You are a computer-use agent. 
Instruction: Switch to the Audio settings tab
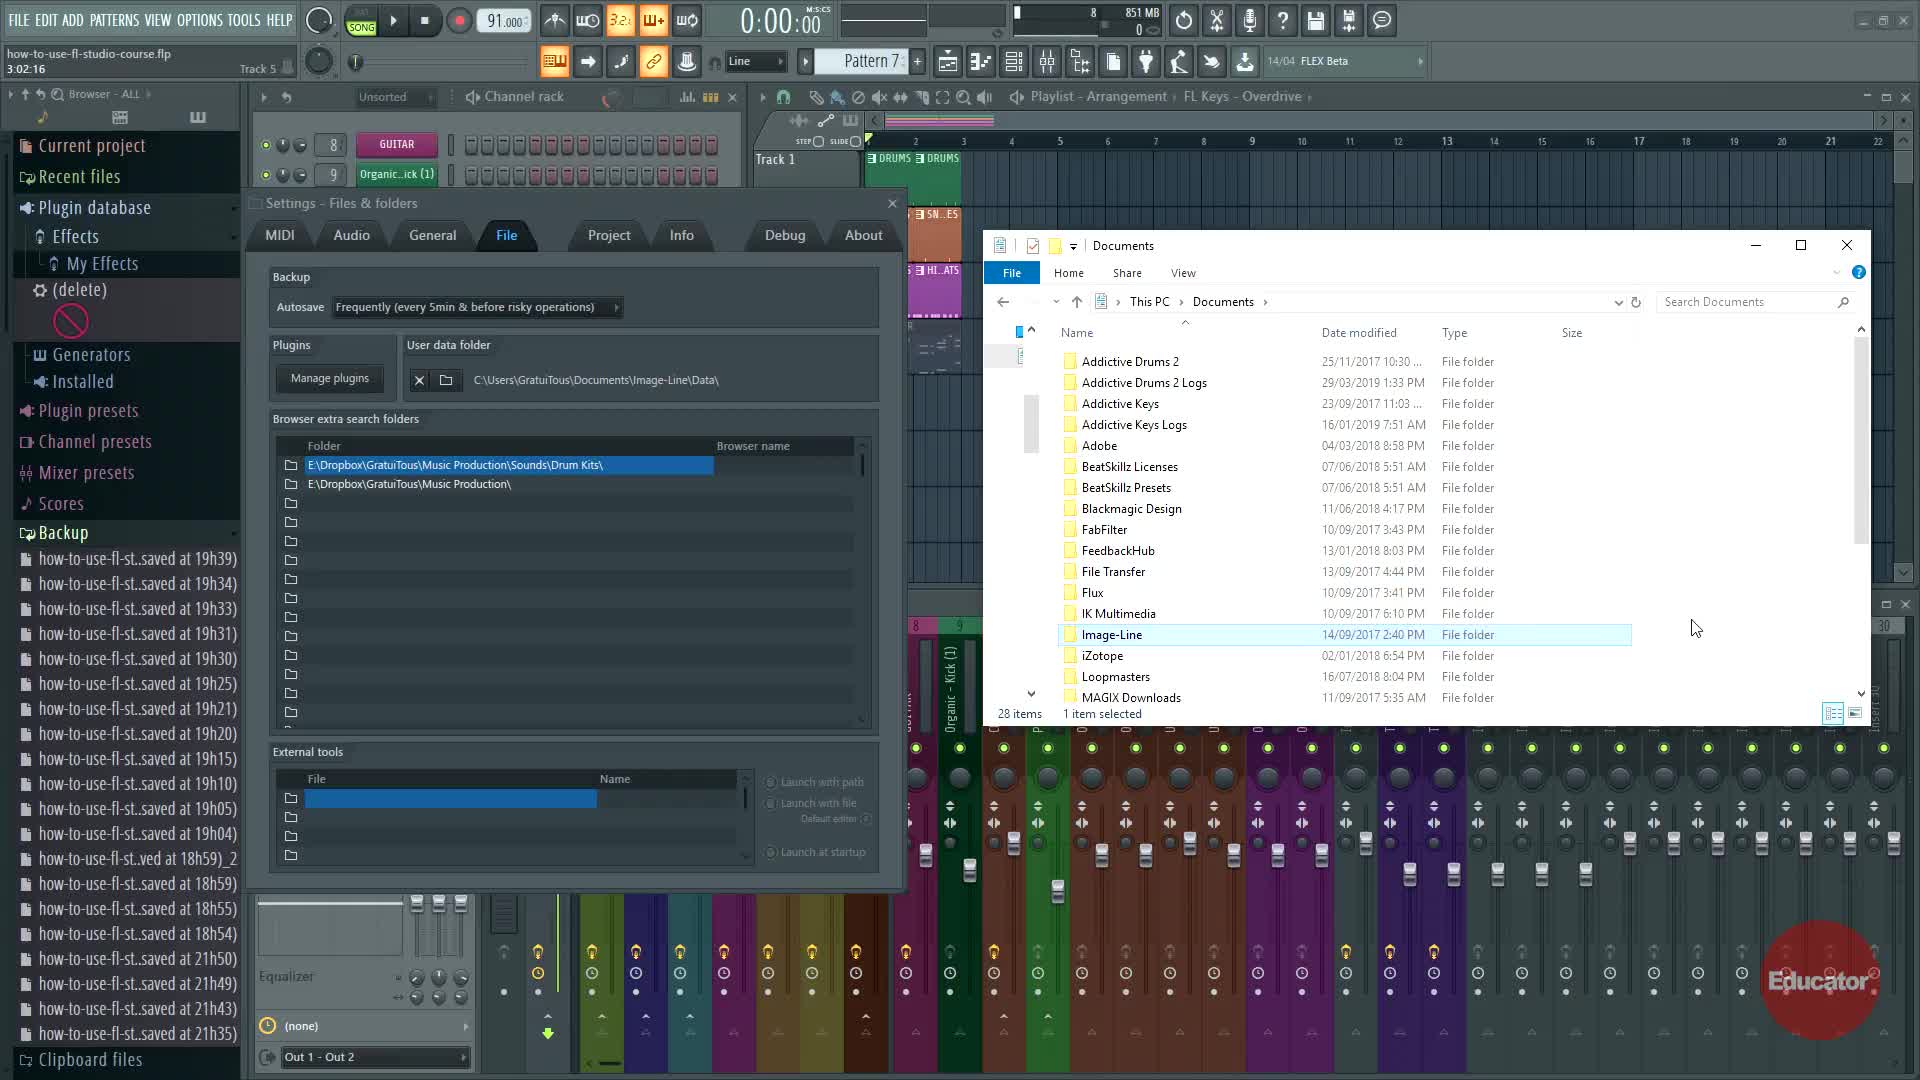[x=351, y=235]
